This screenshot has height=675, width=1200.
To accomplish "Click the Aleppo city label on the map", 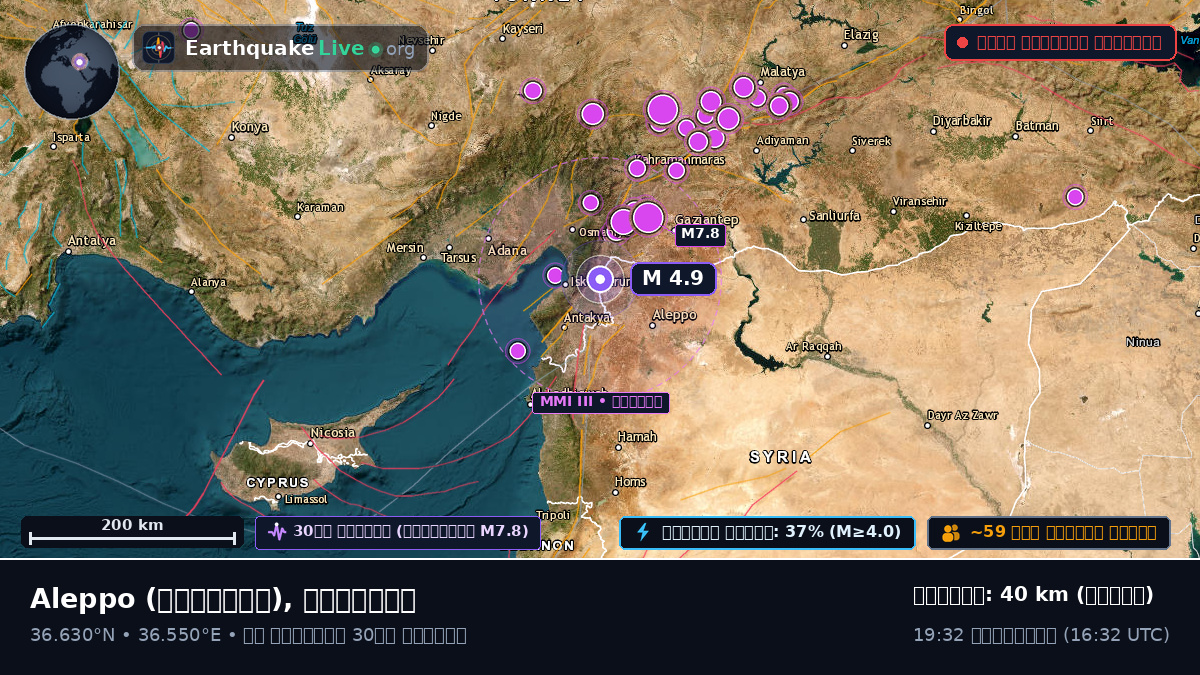I will click(674, 315).
